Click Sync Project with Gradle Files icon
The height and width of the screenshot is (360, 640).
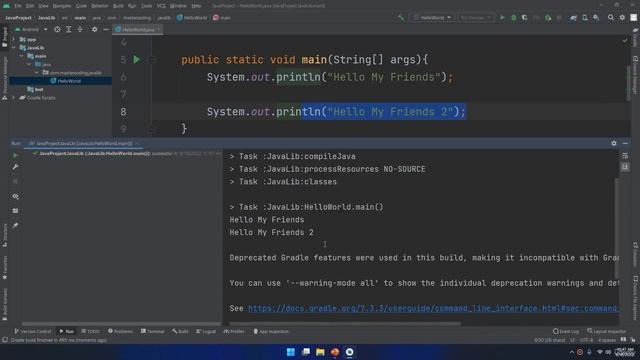(x=573, y=18)
